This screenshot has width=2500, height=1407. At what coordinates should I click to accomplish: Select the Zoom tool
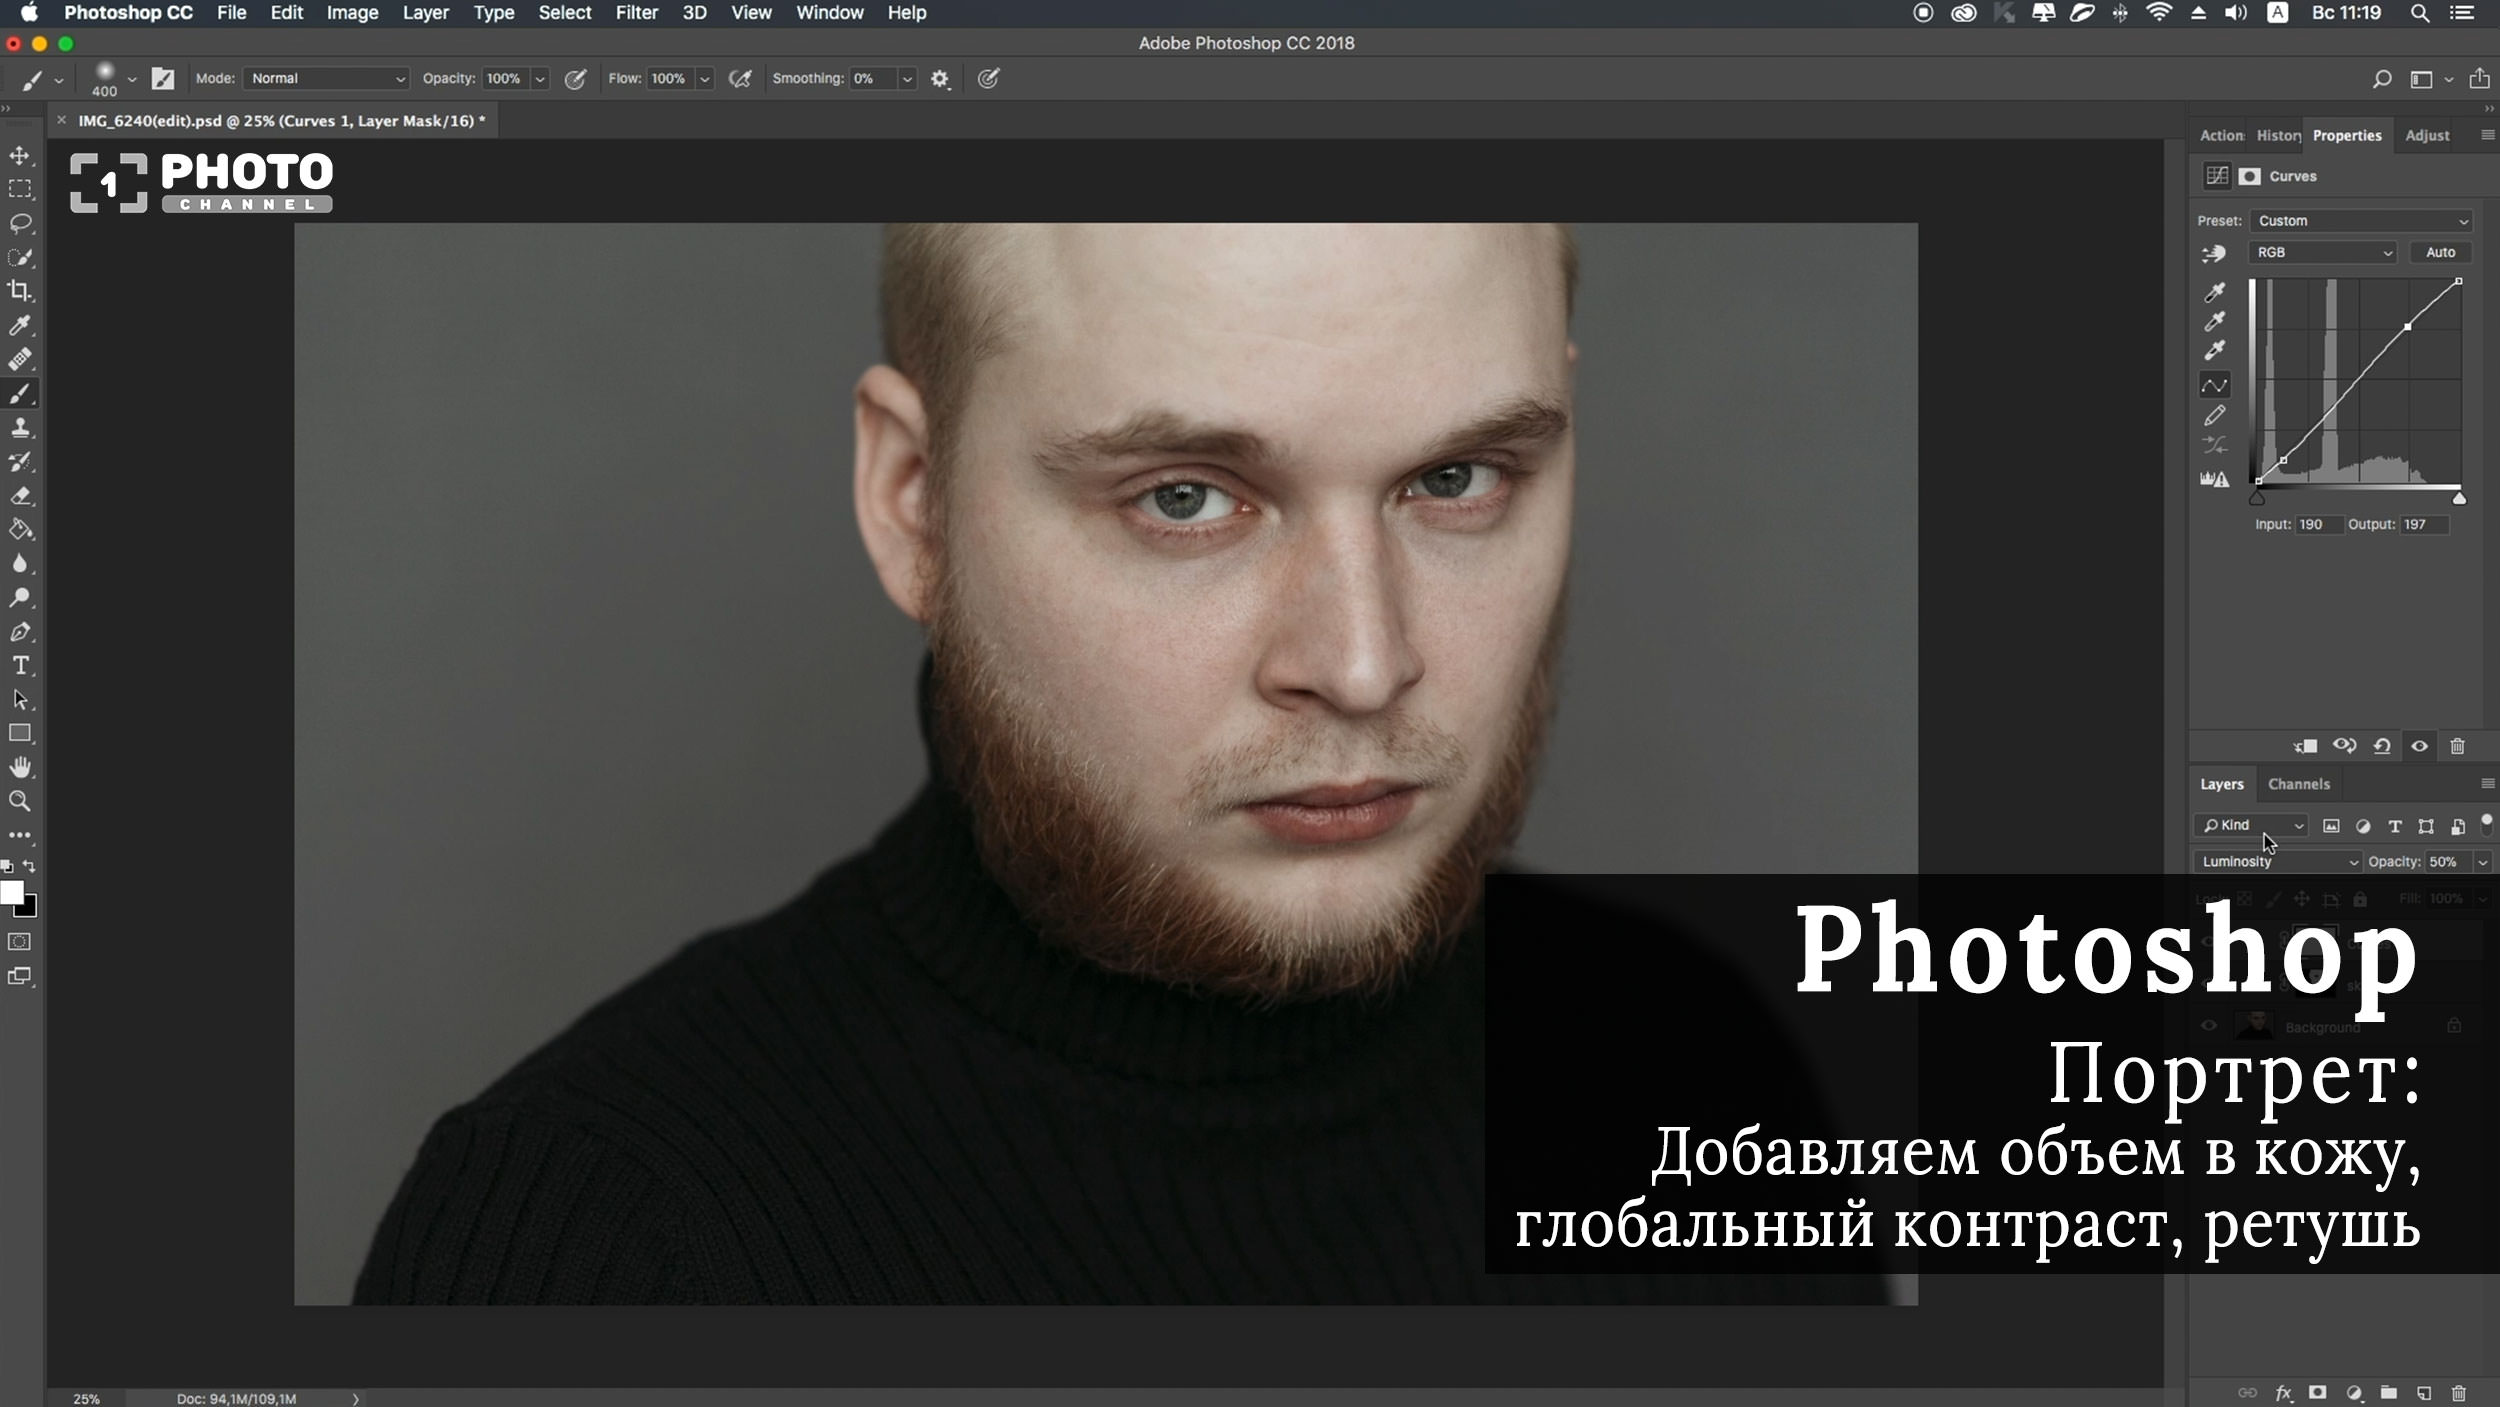point(20,802)
